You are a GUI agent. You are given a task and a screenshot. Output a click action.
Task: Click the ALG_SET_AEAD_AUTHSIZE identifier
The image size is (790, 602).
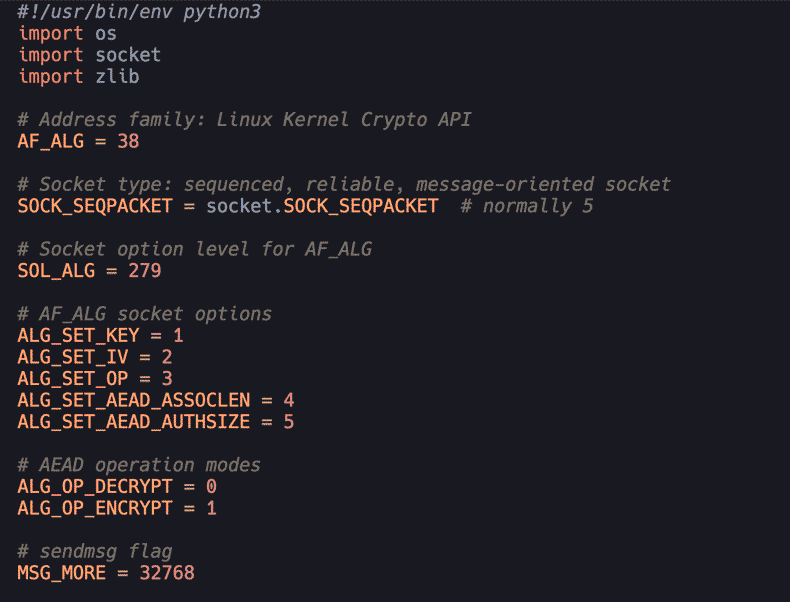[x=134, y=422]
